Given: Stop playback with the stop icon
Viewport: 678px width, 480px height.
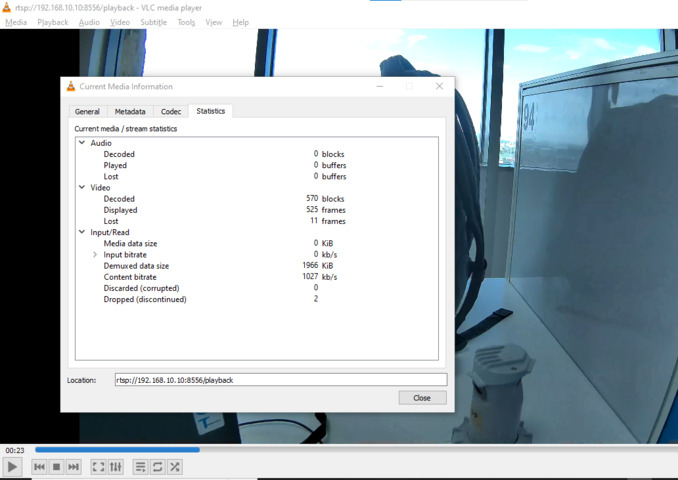Looking at the screenshot, I should (x=56, y=467).
